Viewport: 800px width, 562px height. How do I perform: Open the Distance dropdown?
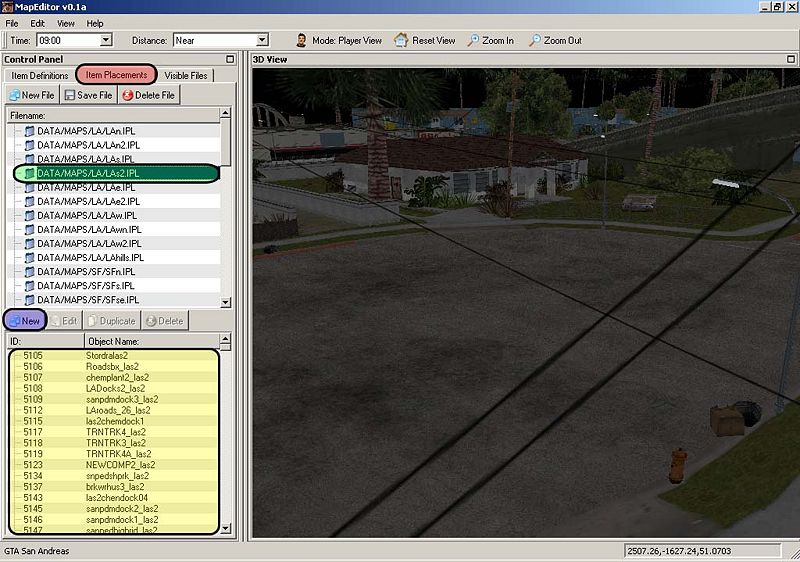(x=262, y=41)
